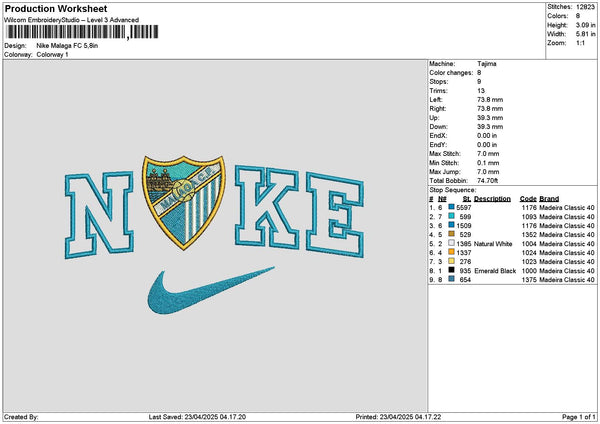
Task: Click the Trims value '13'
Action: 481,91
